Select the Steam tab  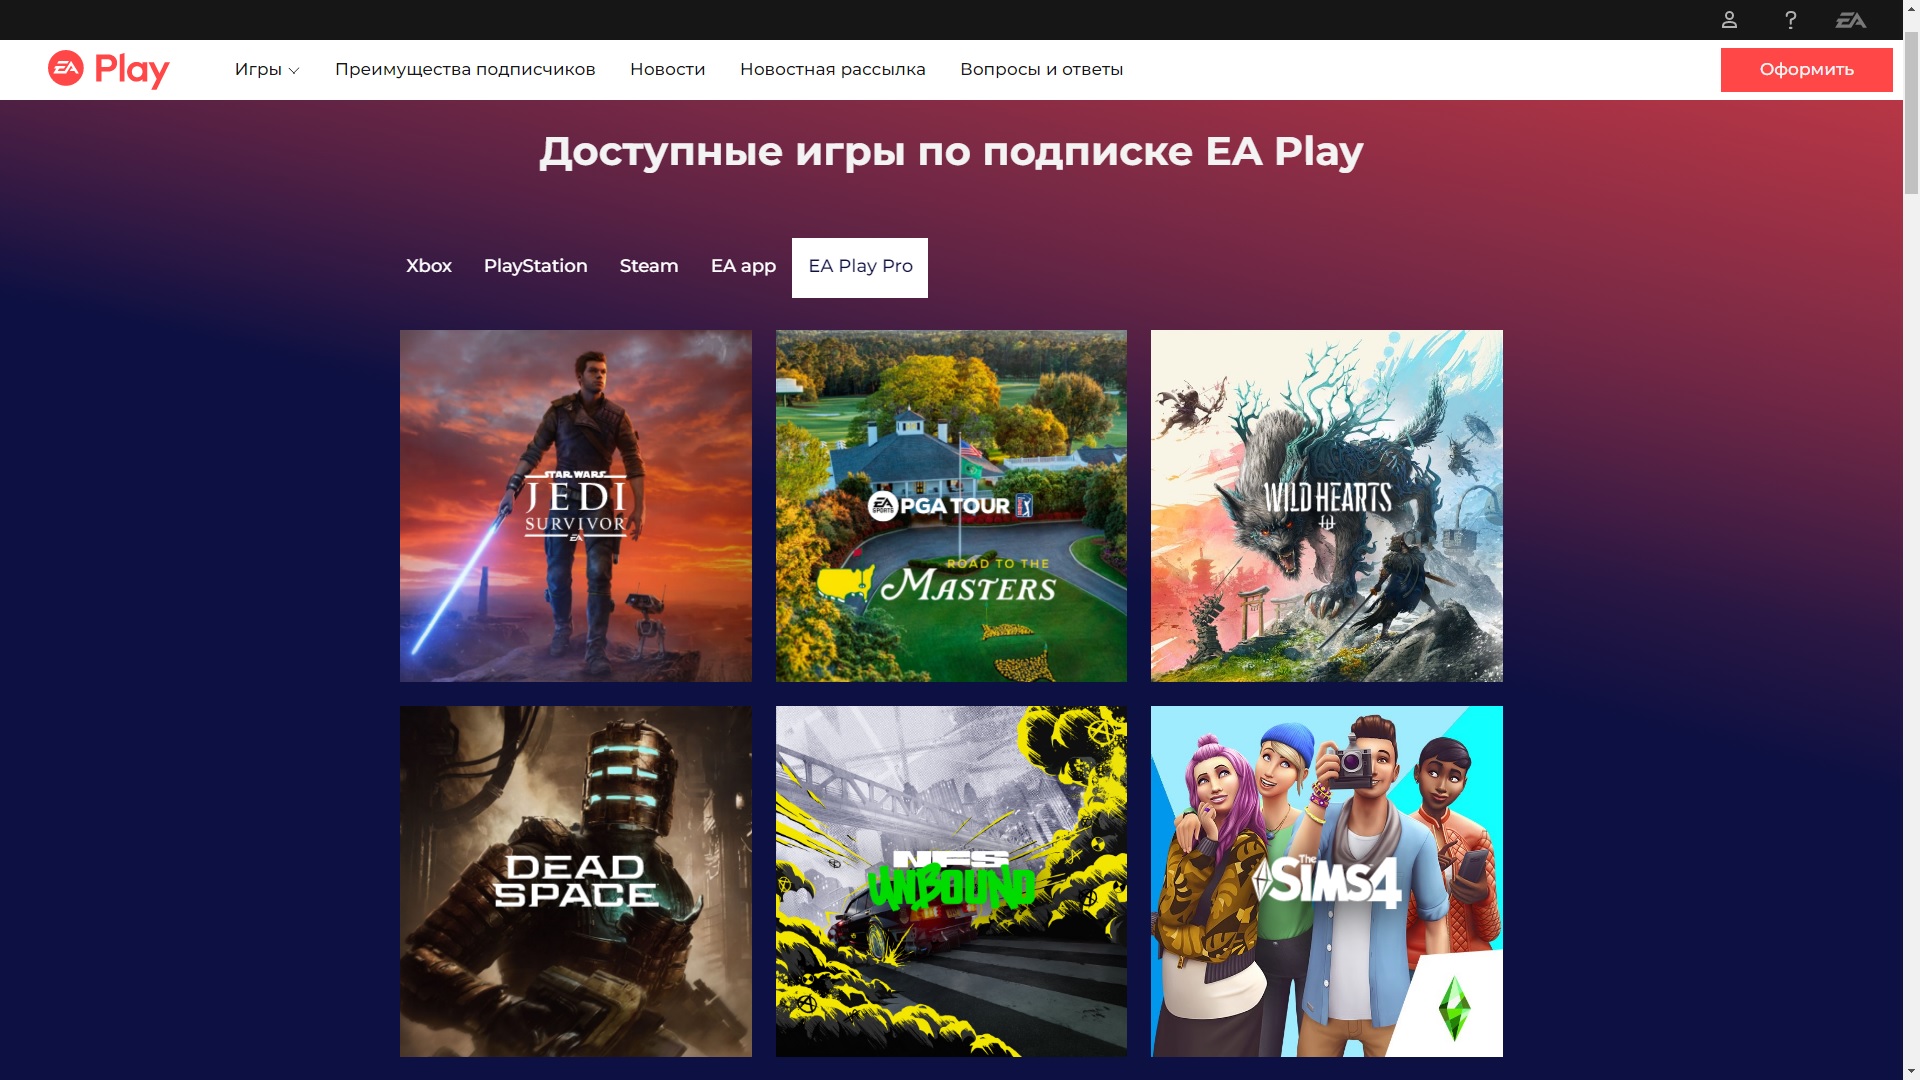pos(648,266)
